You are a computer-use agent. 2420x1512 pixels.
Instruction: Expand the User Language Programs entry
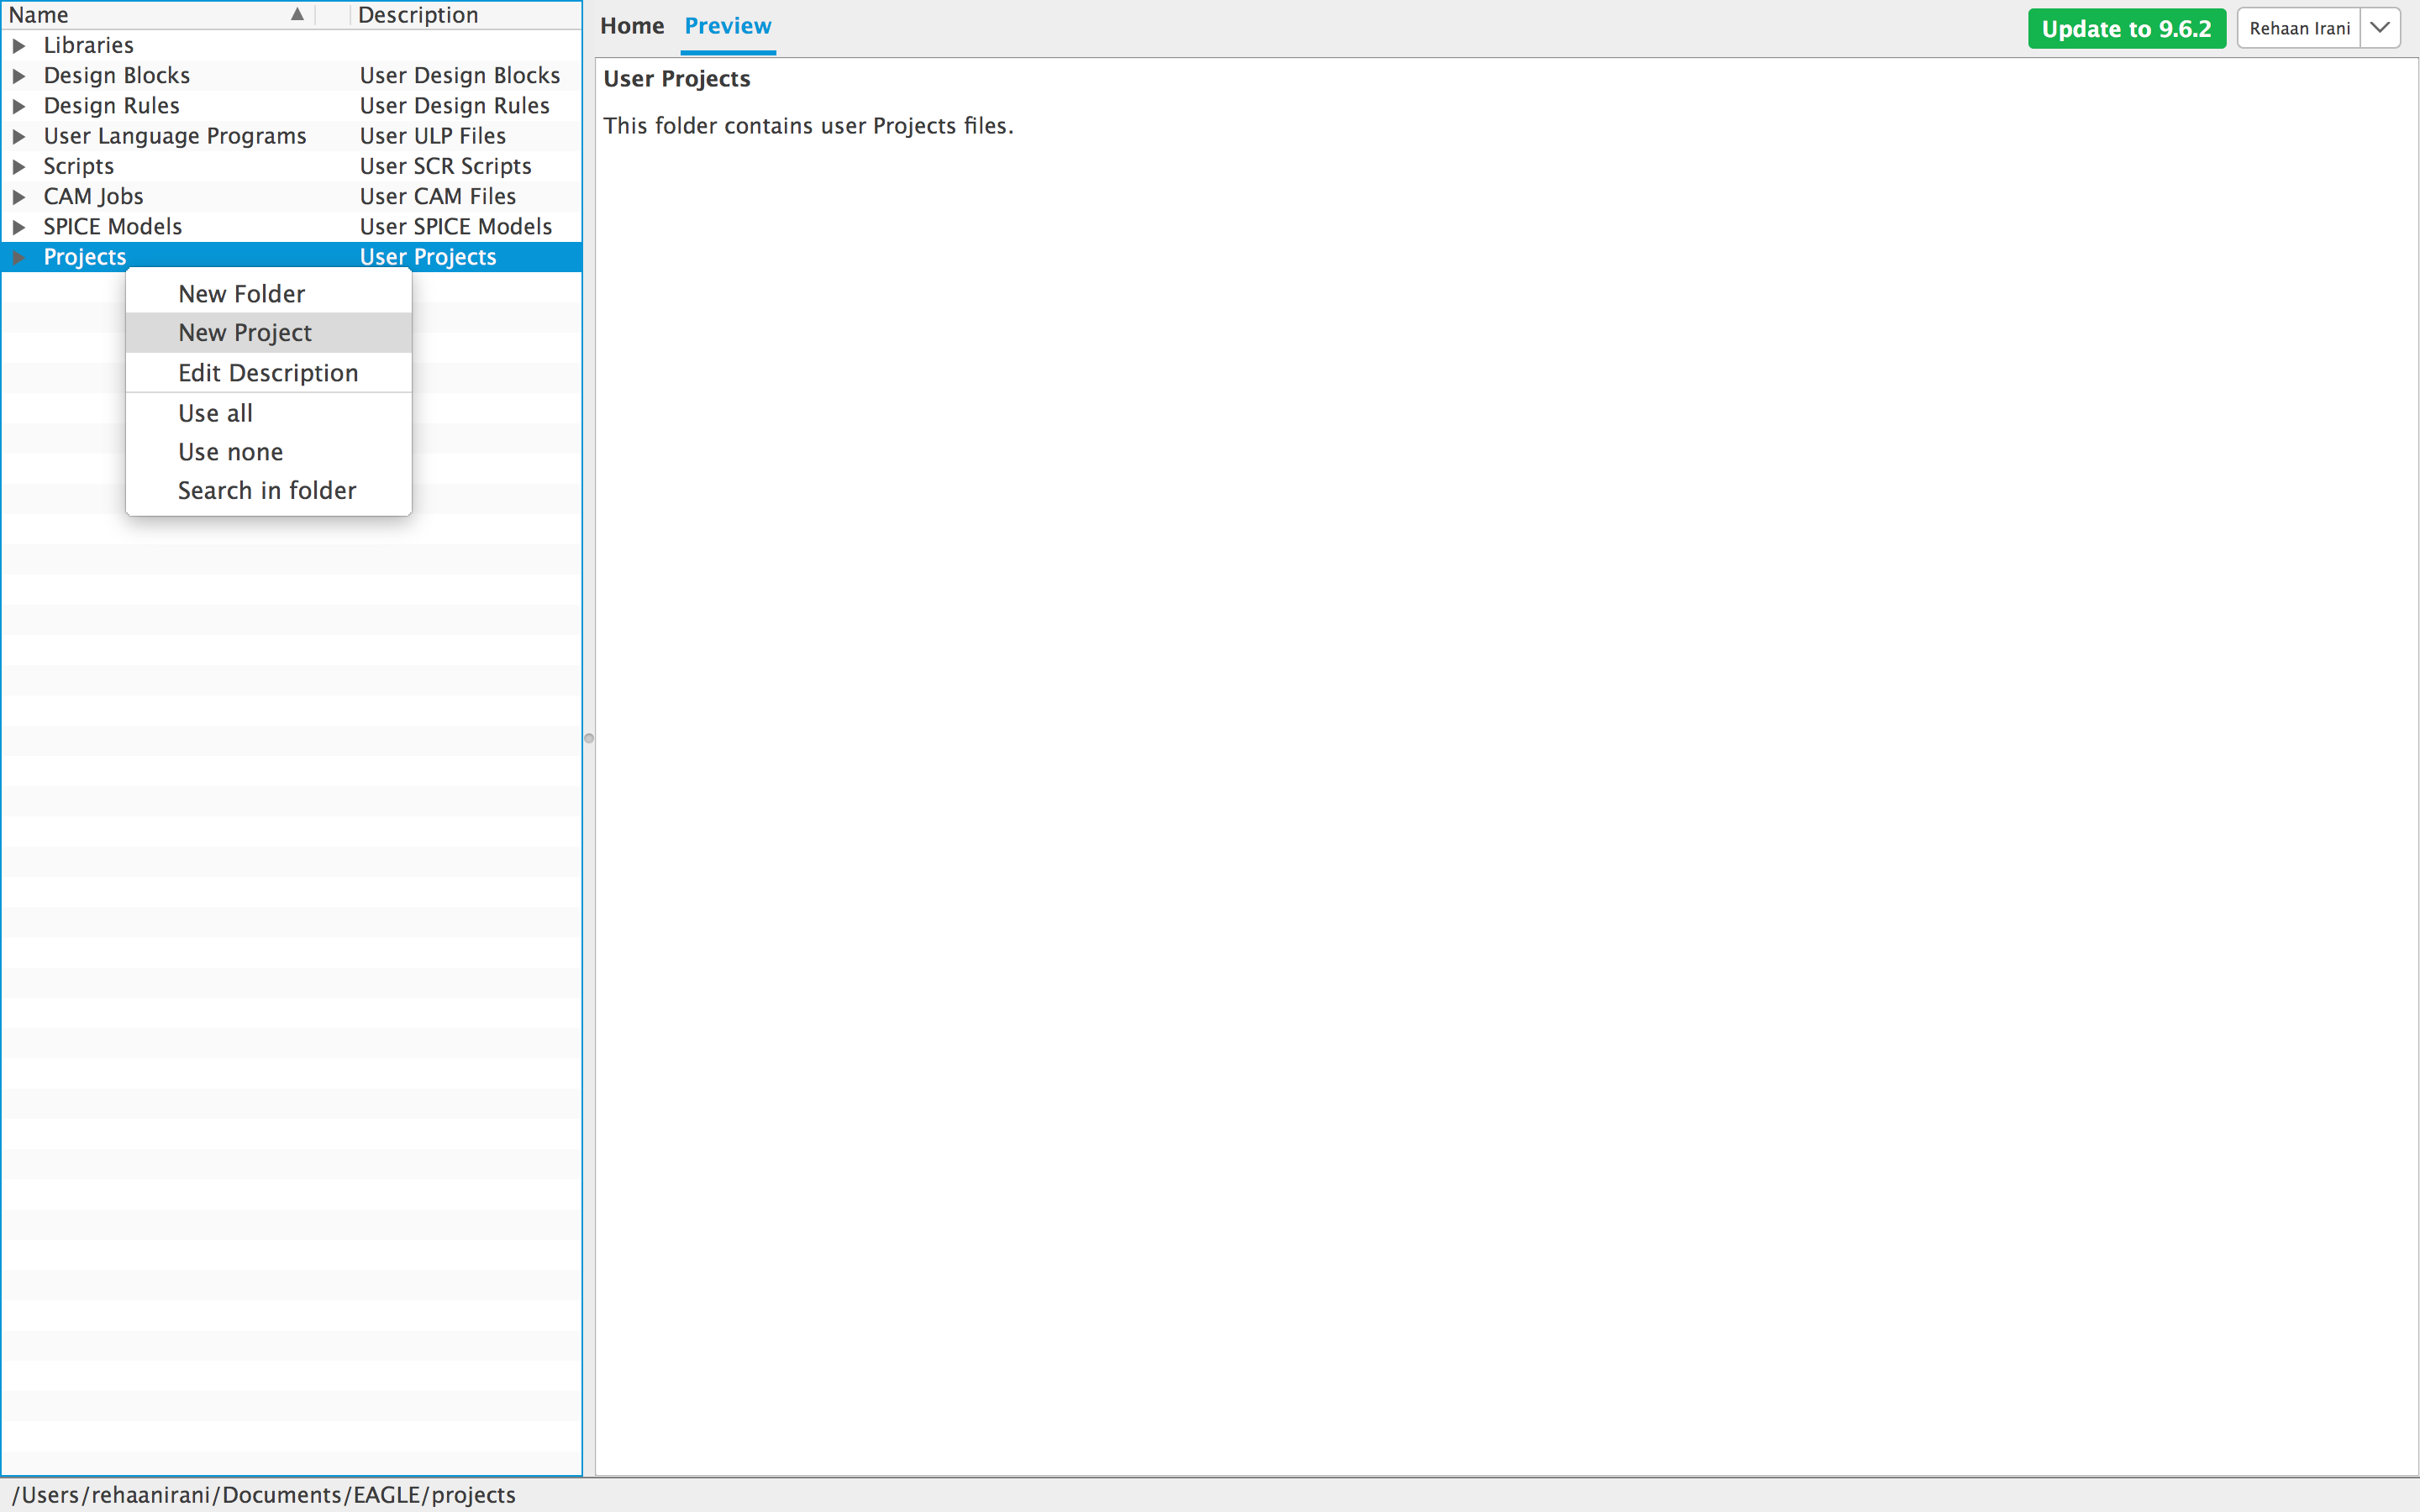pos(21,136)
